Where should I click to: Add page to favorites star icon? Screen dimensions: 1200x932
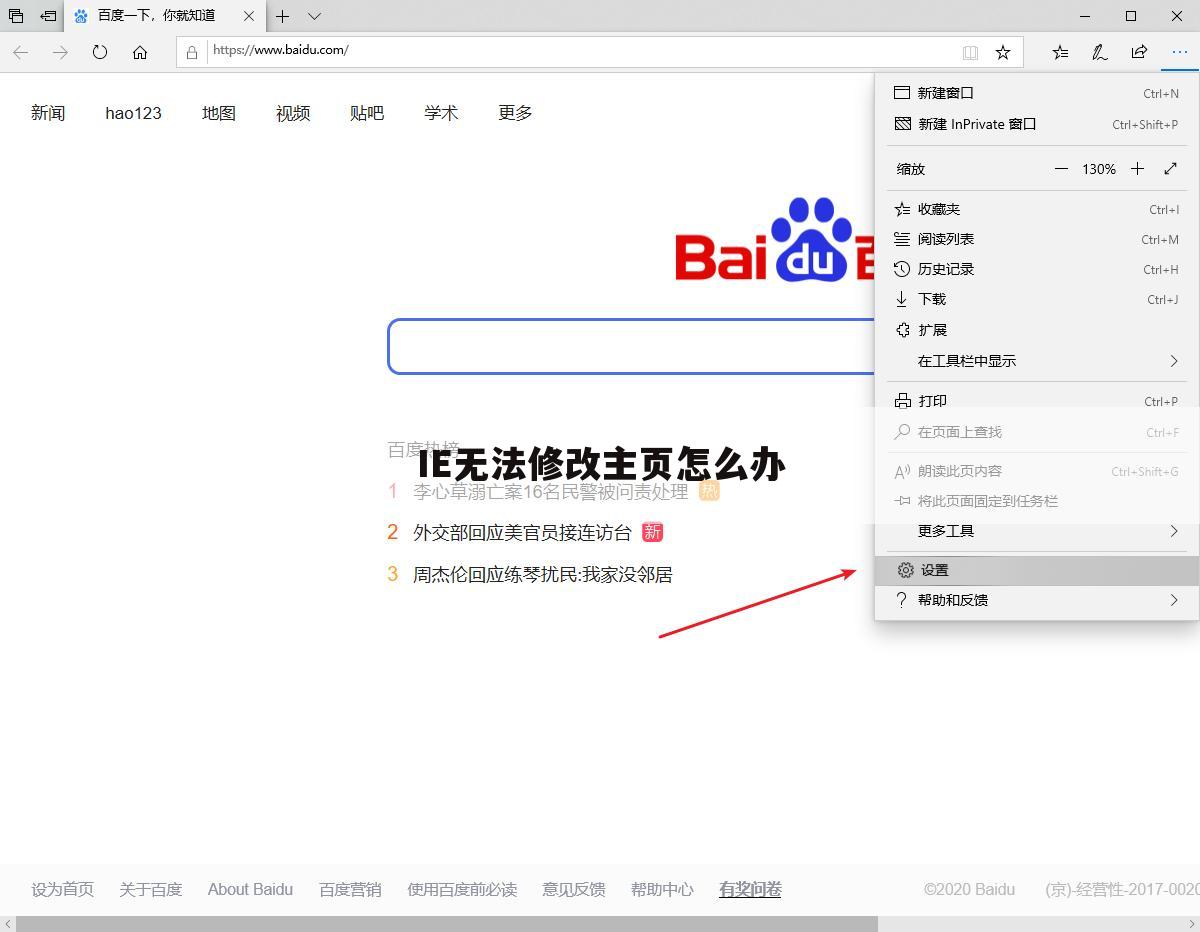click(x=1003, y=52)
